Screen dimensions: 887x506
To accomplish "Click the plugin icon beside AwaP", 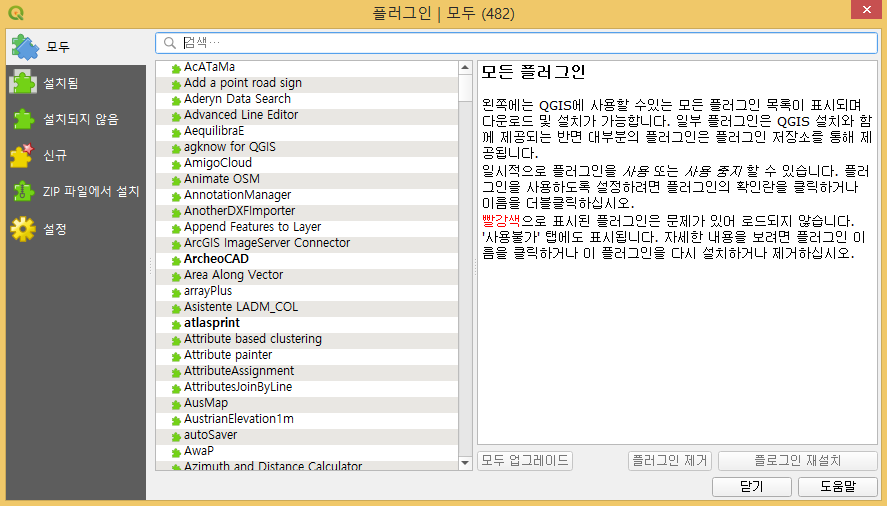I will [x=176, y=453].
